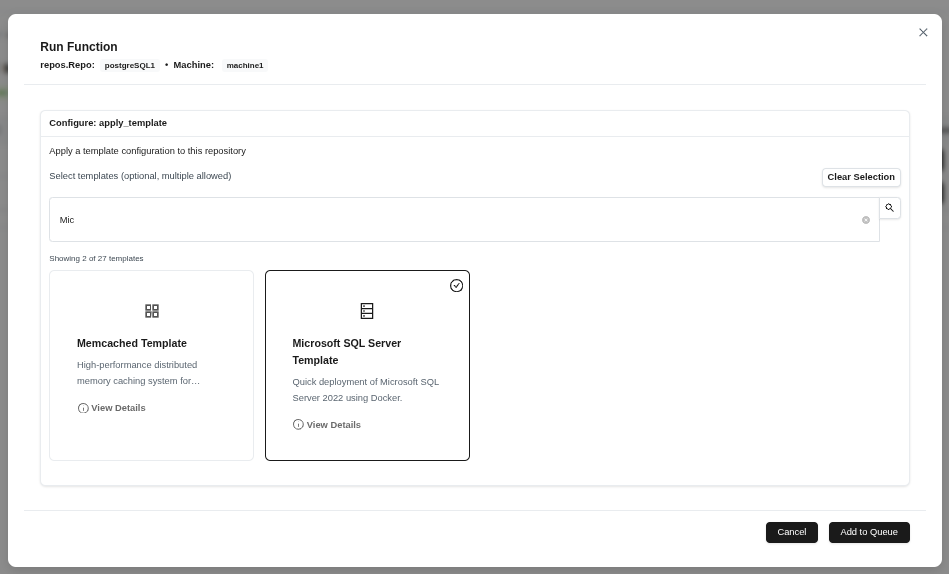949x574 pixels.
Task: Click the info icon beside Microsoft SQL View Details
Action: (x=298, y=425)
